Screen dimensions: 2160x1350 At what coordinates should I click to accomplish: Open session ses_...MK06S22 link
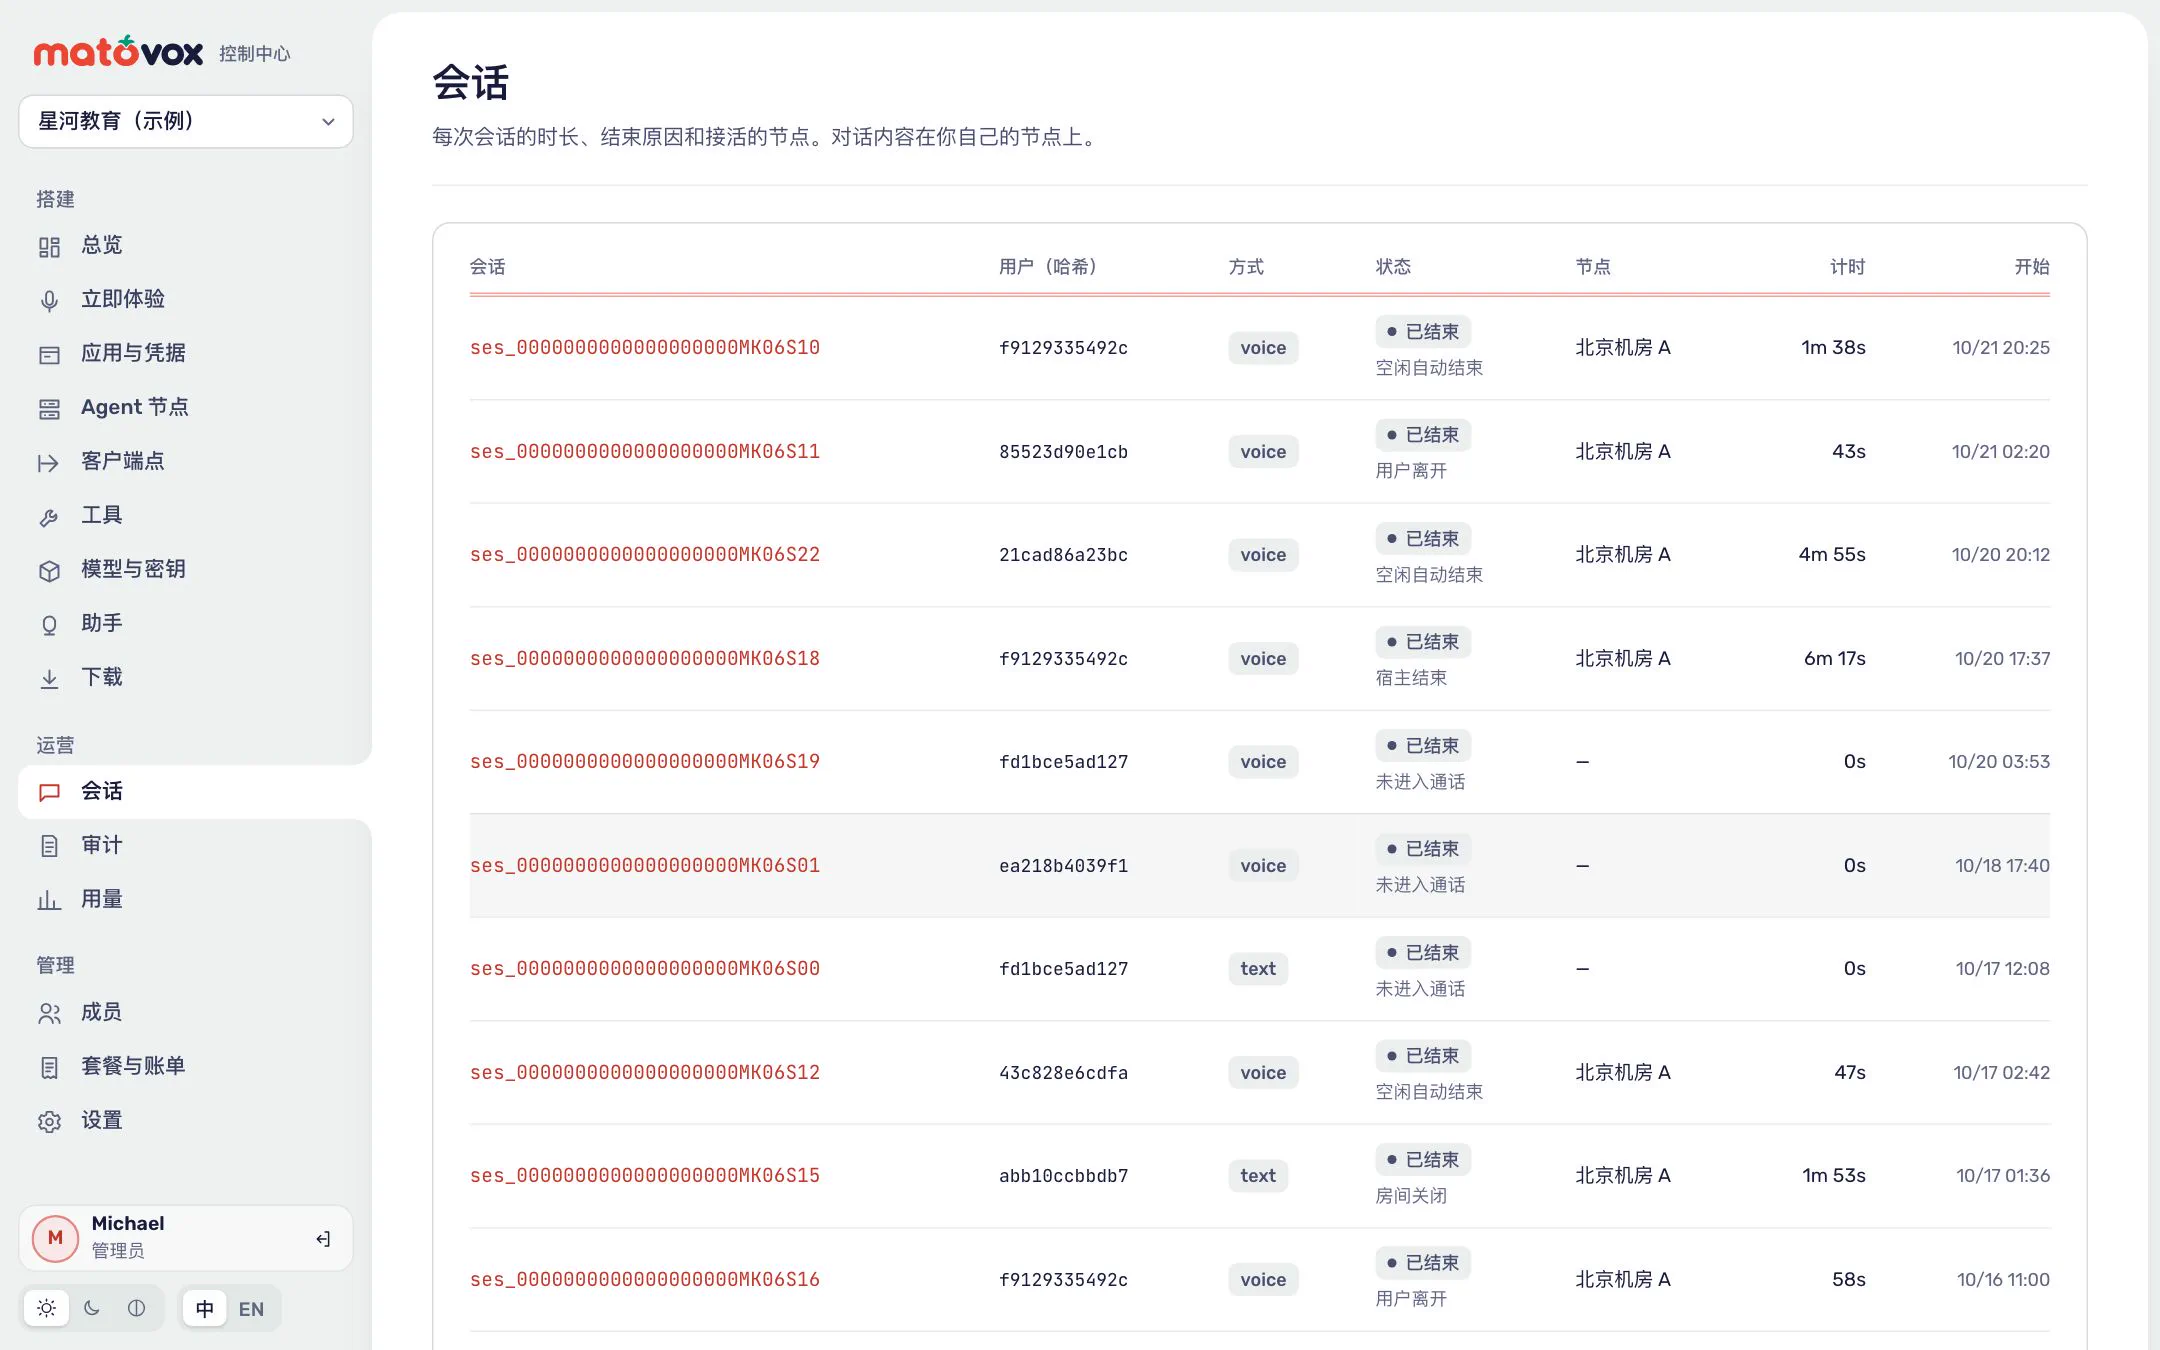coord(645,554)
